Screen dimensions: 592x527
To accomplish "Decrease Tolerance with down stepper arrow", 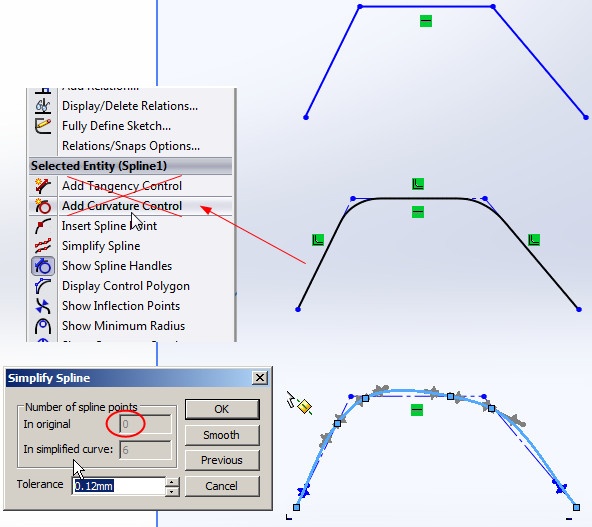I will click(172, 491).
